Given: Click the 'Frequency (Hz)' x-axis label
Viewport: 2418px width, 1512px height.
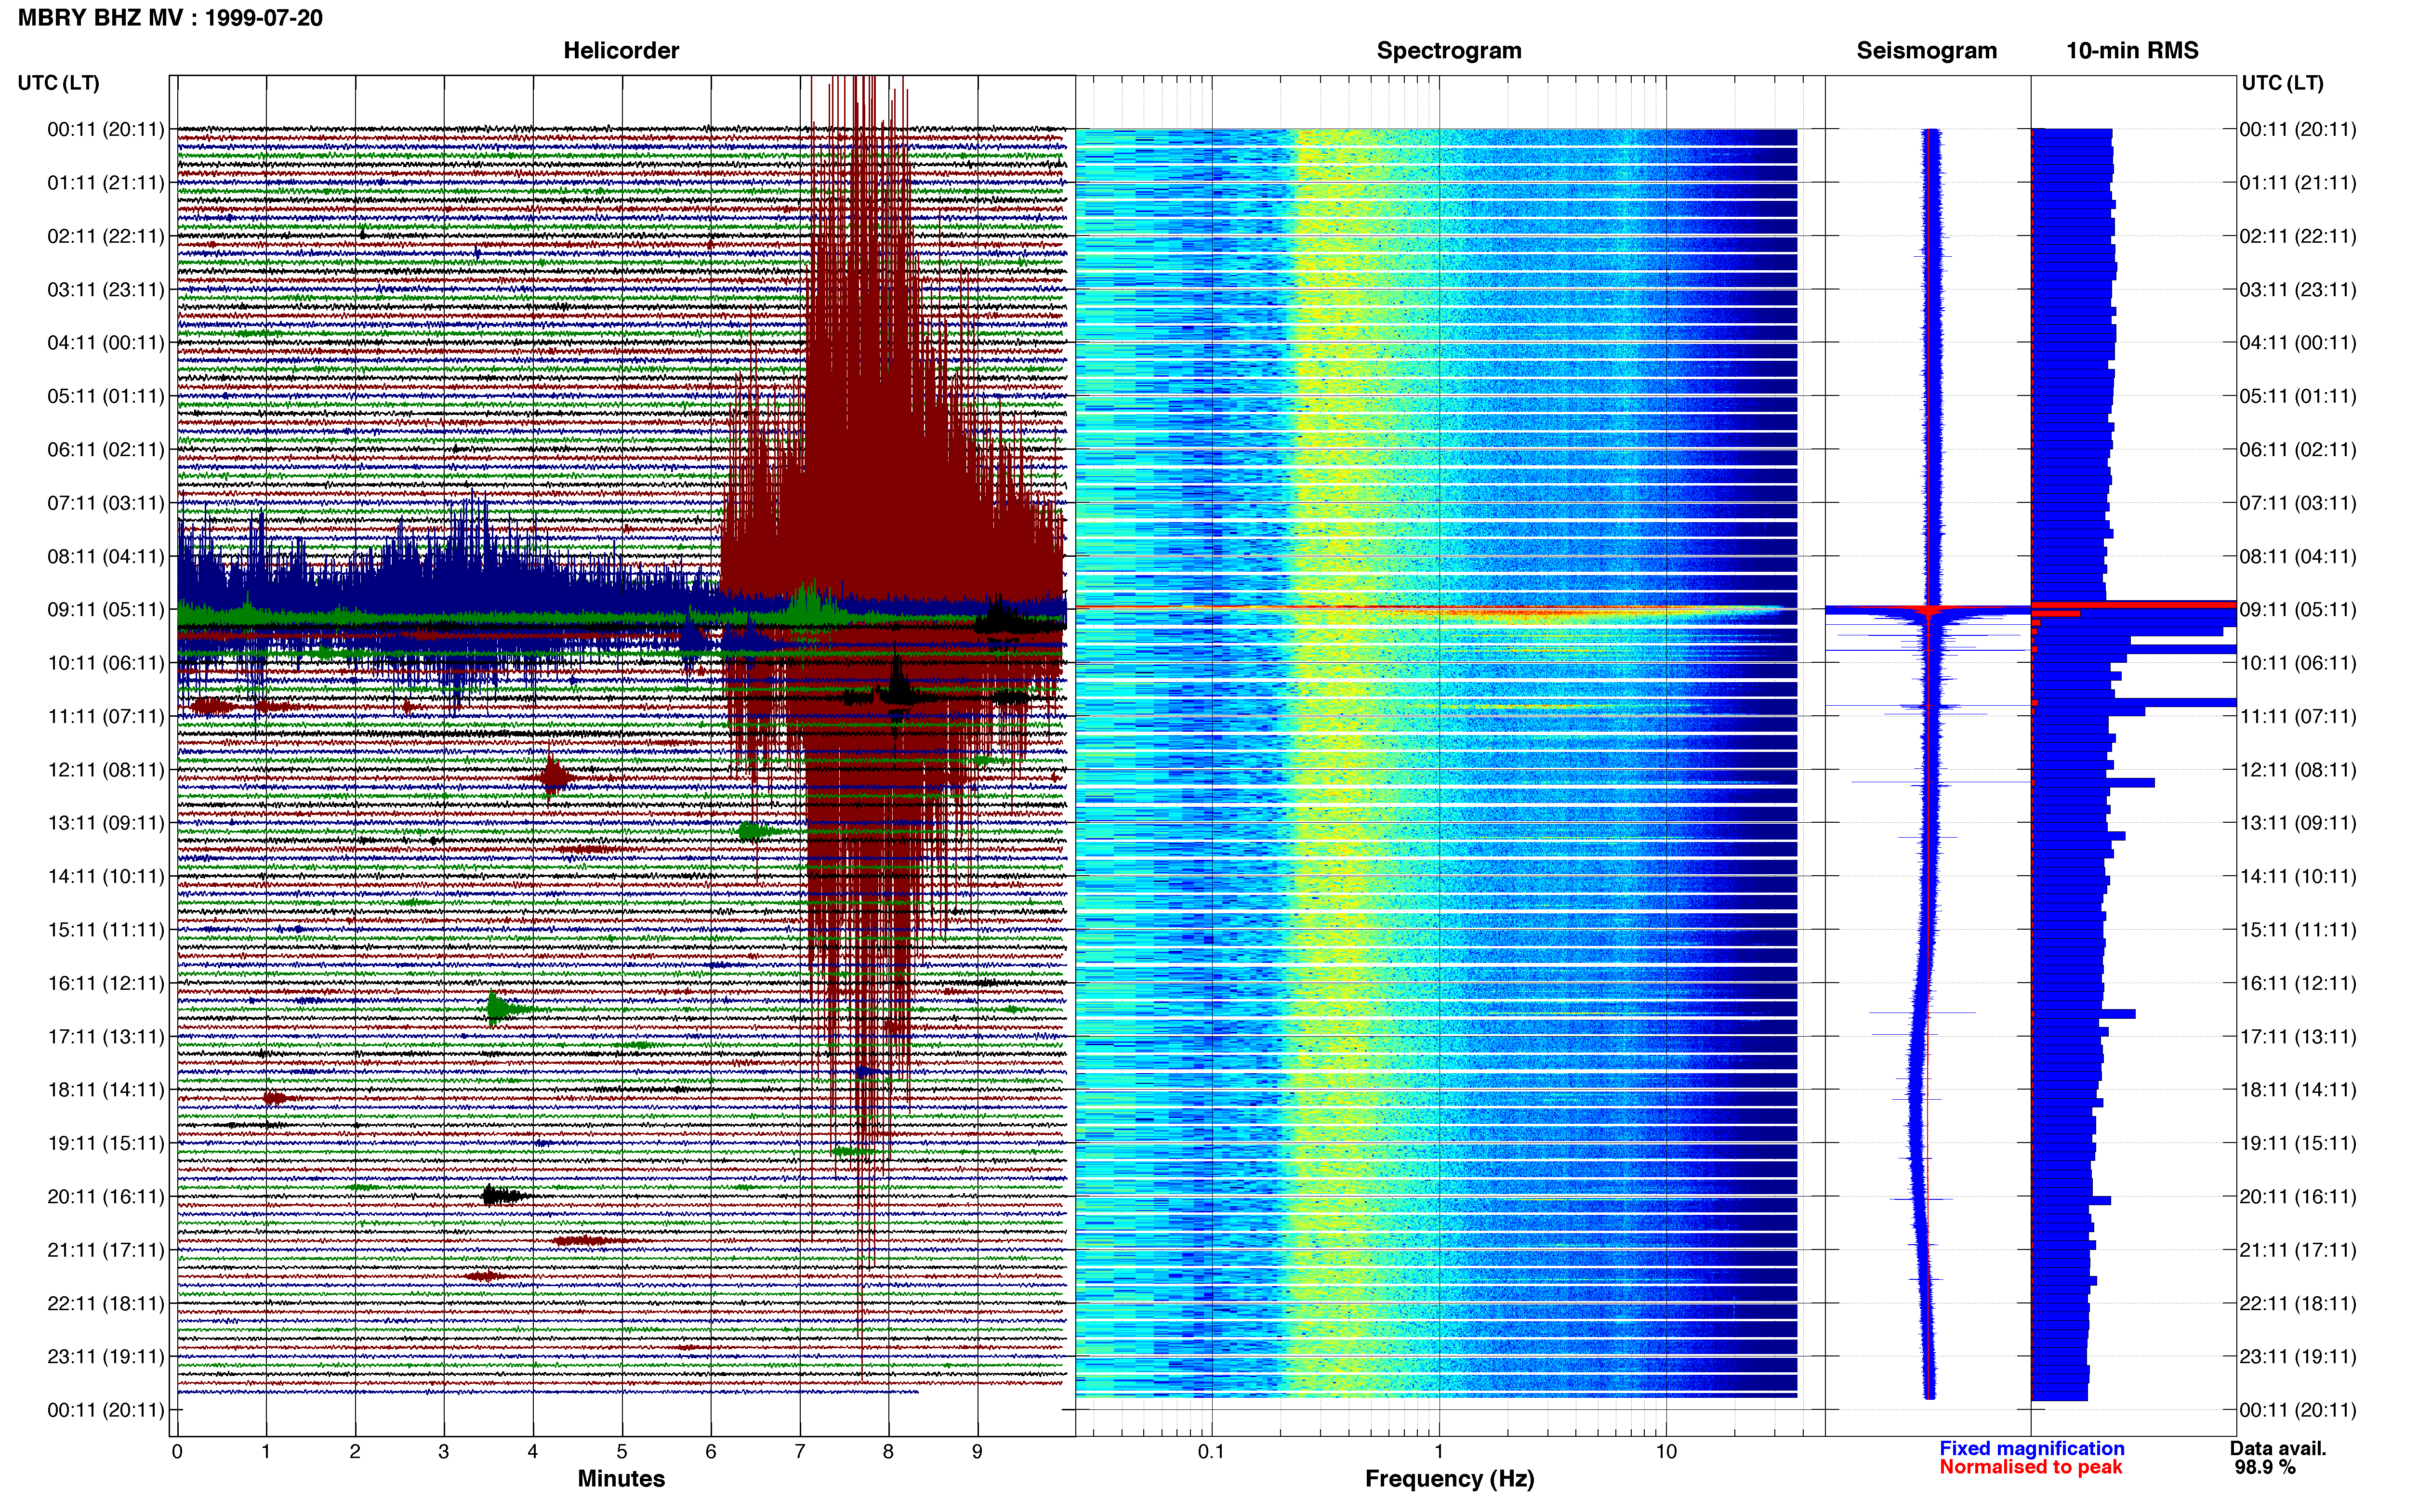Looking at the screenshot, I should pos(1449,1479).
